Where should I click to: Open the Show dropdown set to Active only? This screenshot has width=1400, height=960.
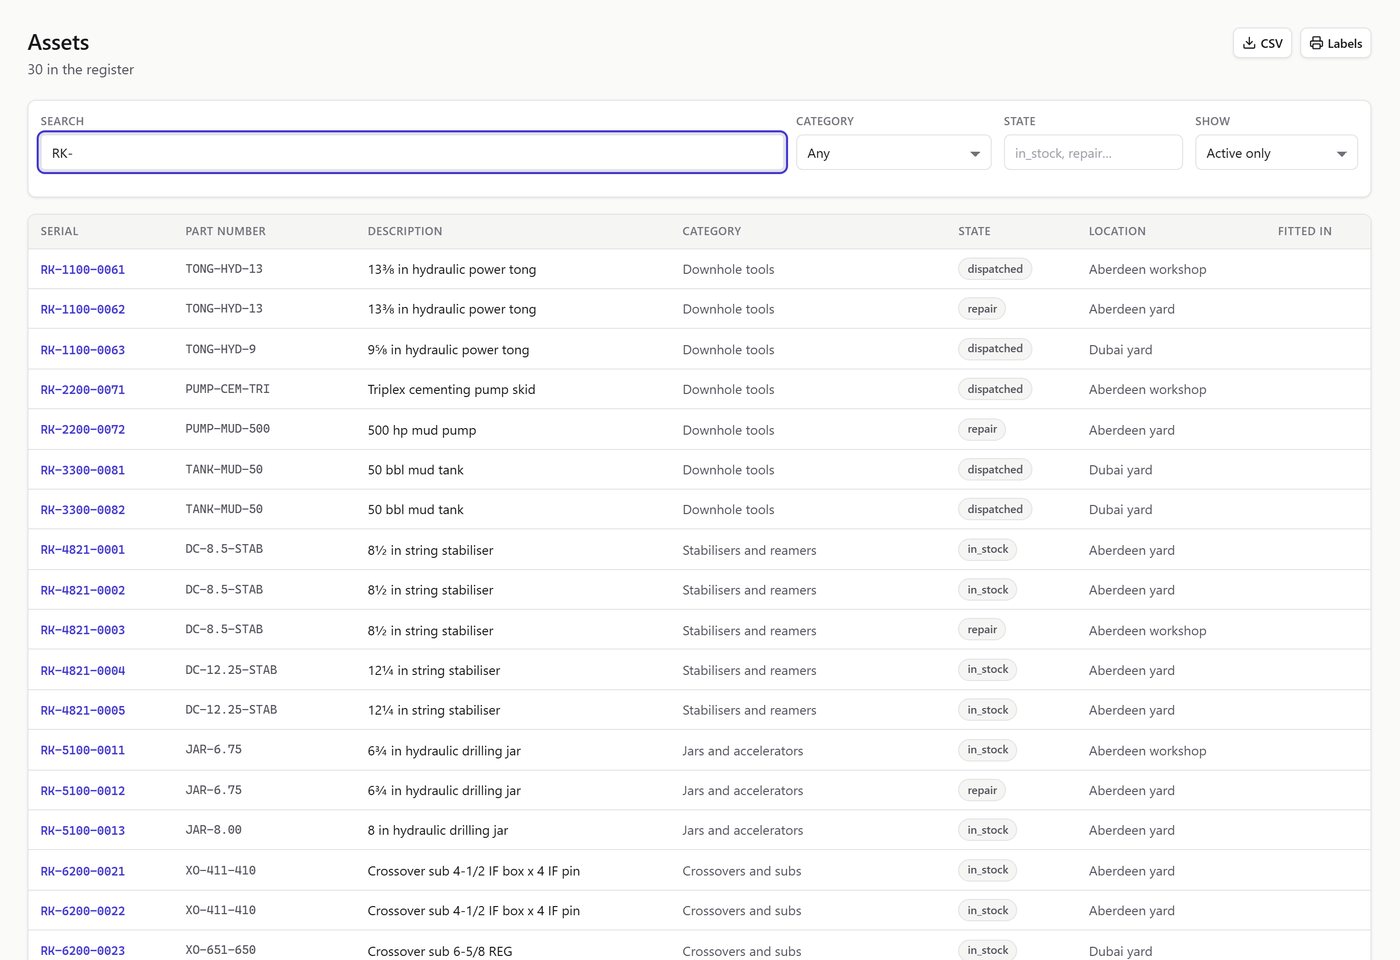click(x=1276, y=153)
